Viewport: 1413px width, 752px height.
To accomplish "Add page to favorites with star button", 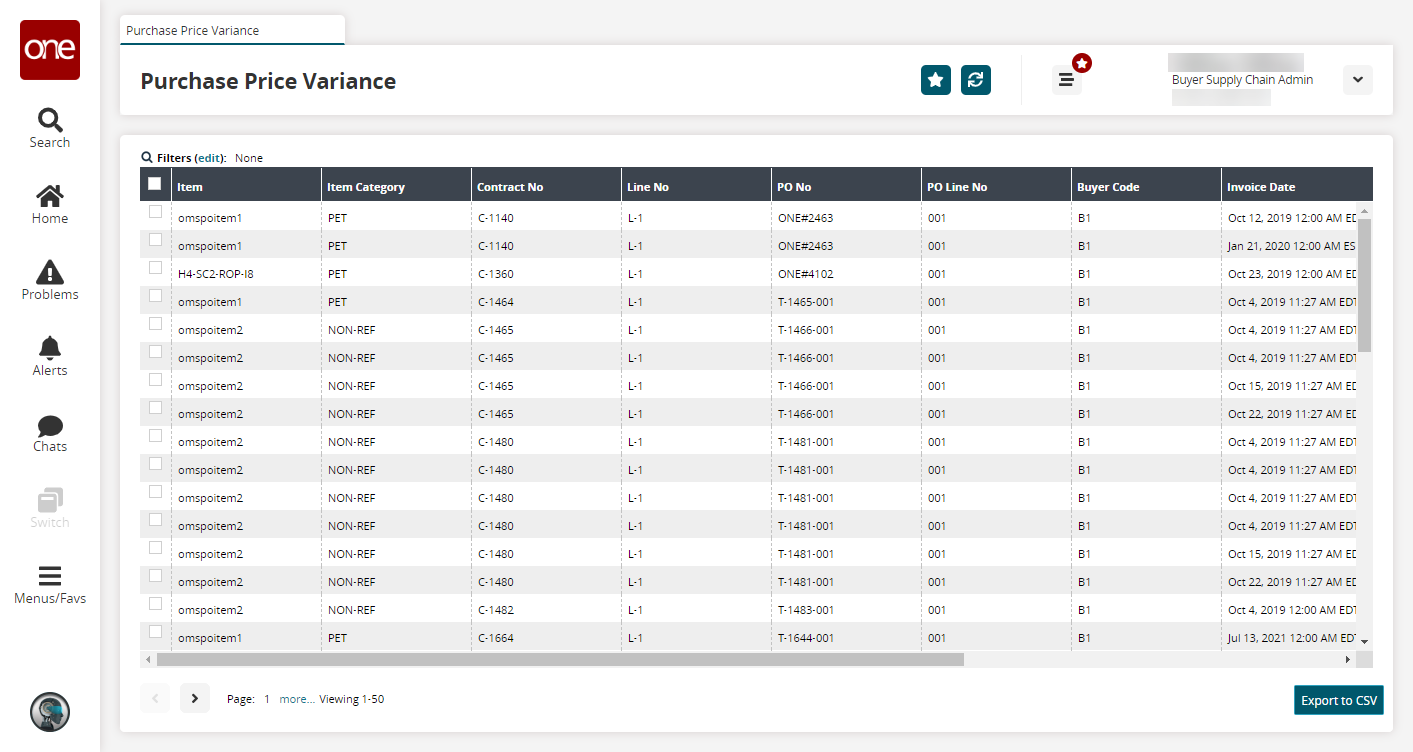I will tap(936, 80).
